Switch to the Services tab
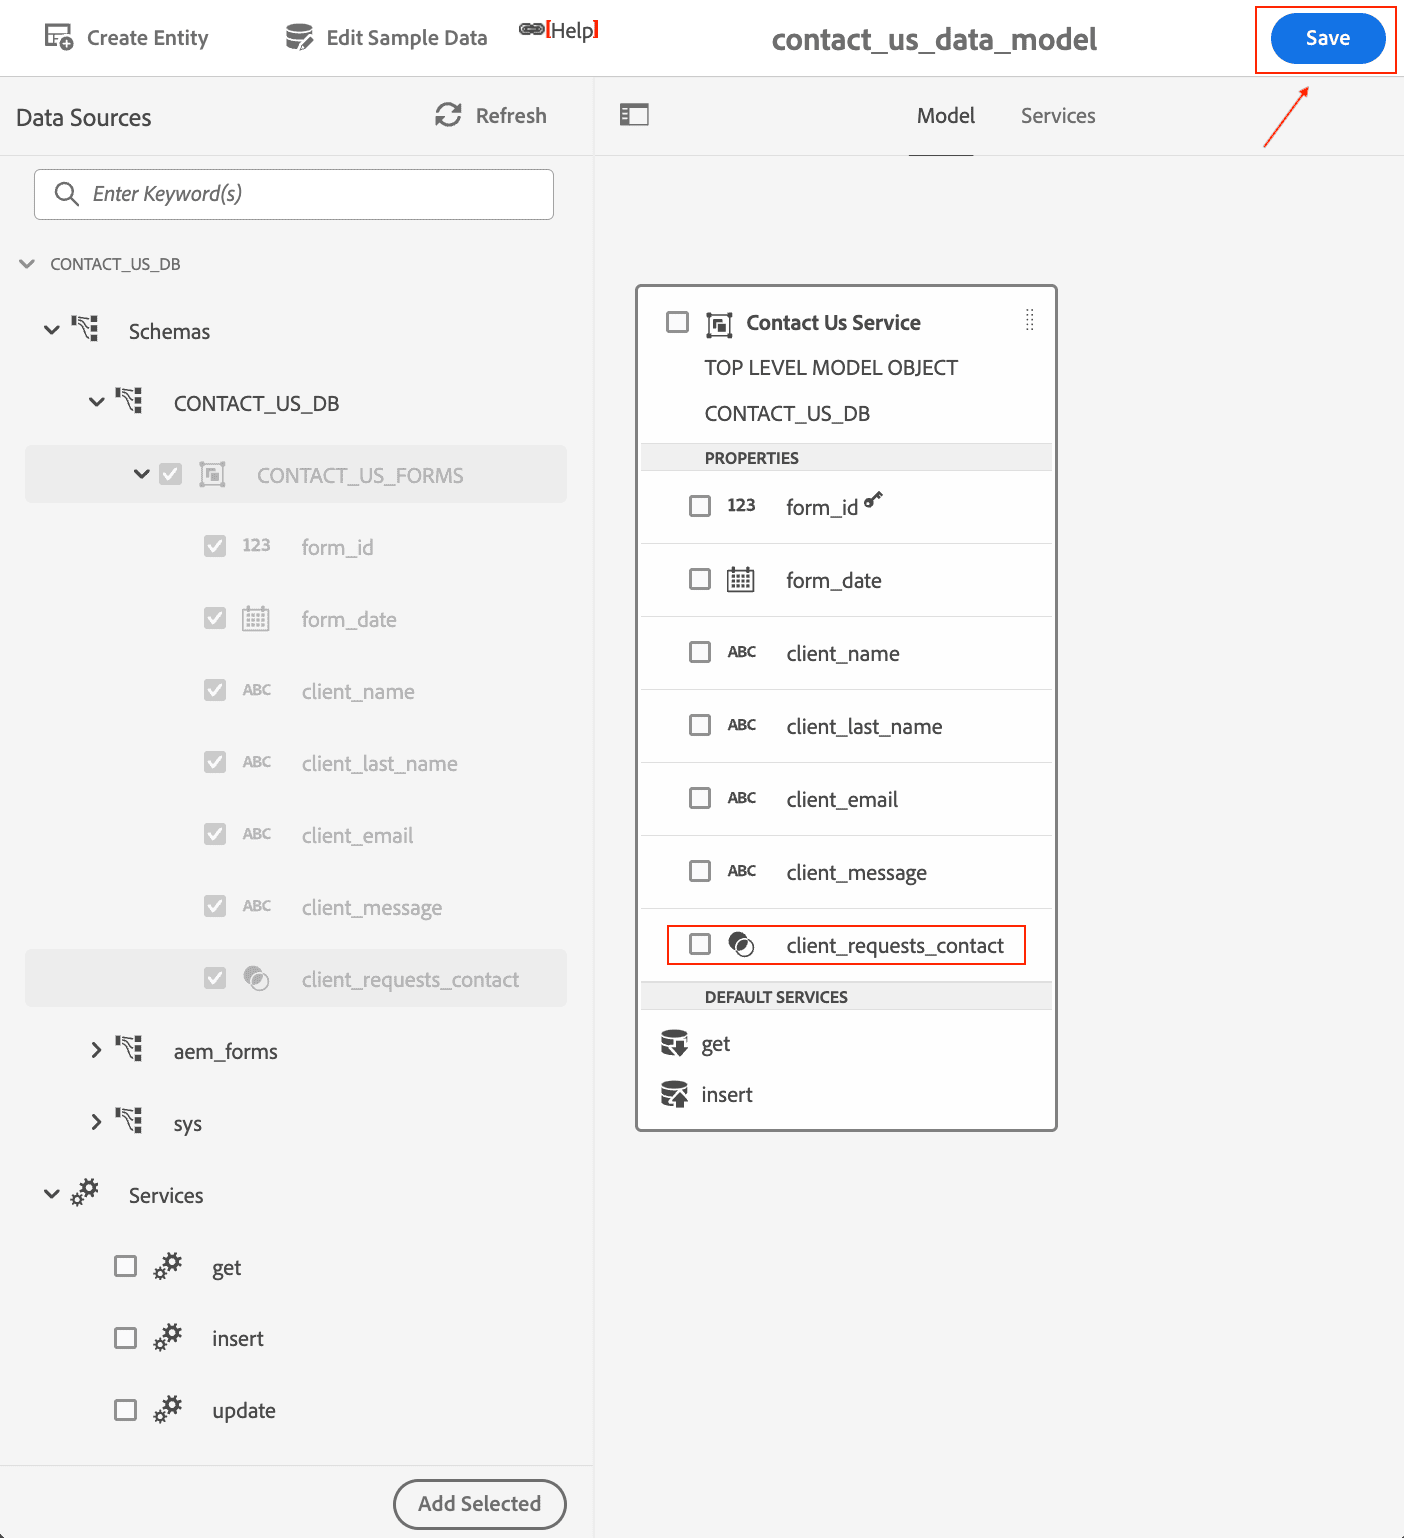The image size is (1404, 1538). (1058, 116)
